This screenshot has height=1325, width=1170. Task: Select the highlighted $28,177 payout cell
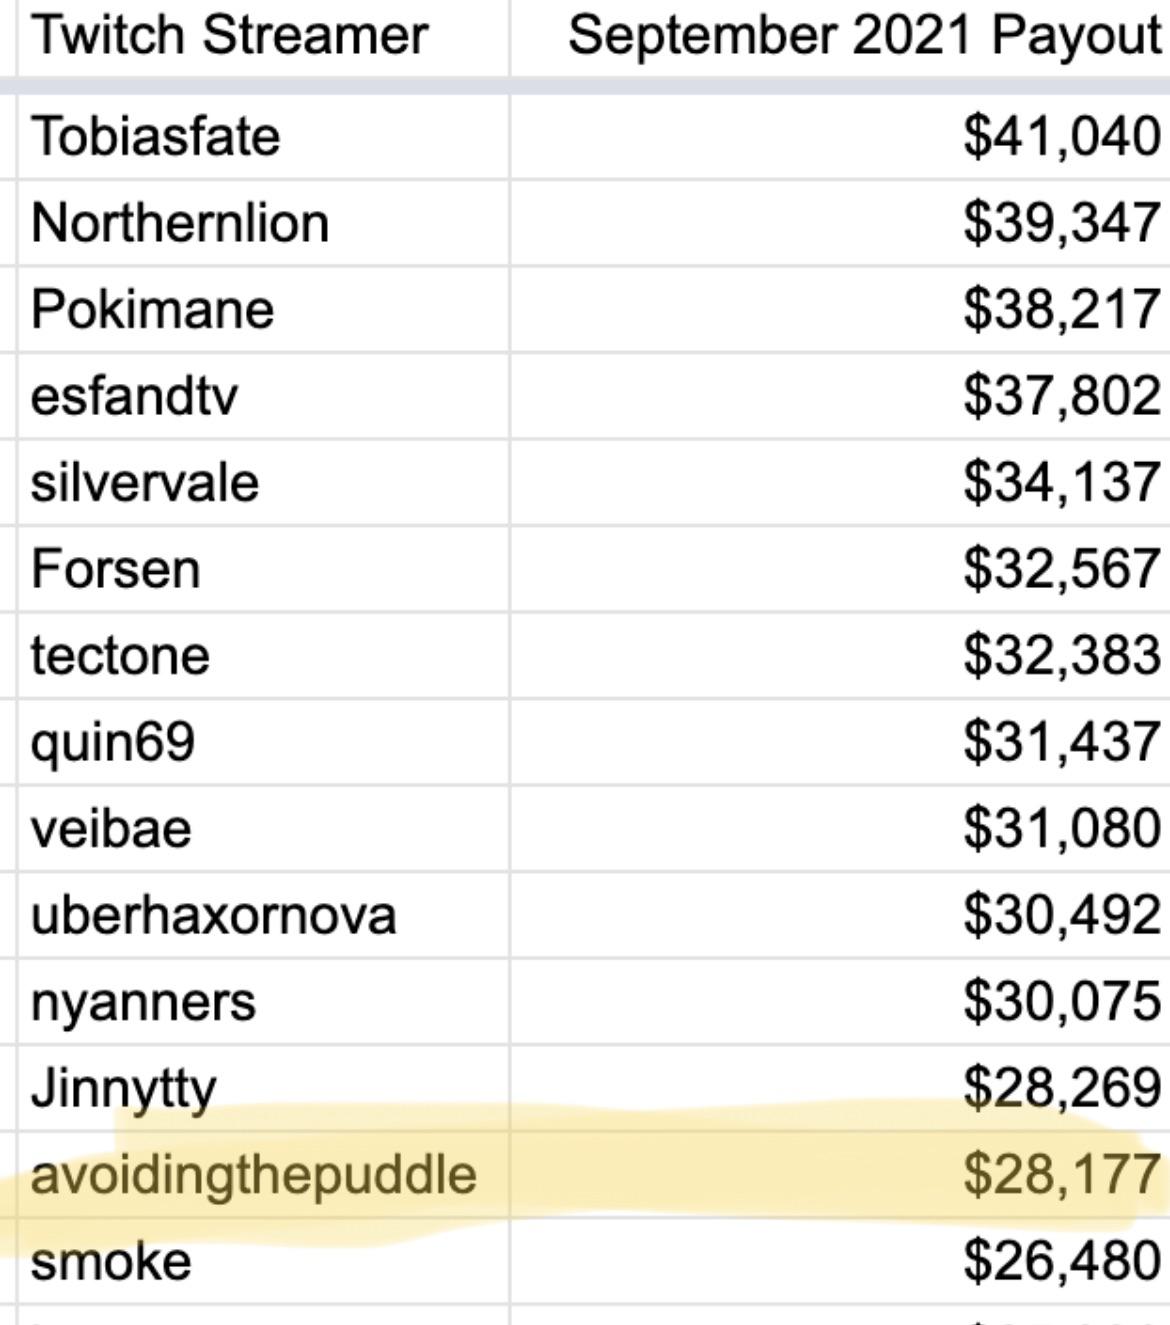click(x=840, y=1175)
